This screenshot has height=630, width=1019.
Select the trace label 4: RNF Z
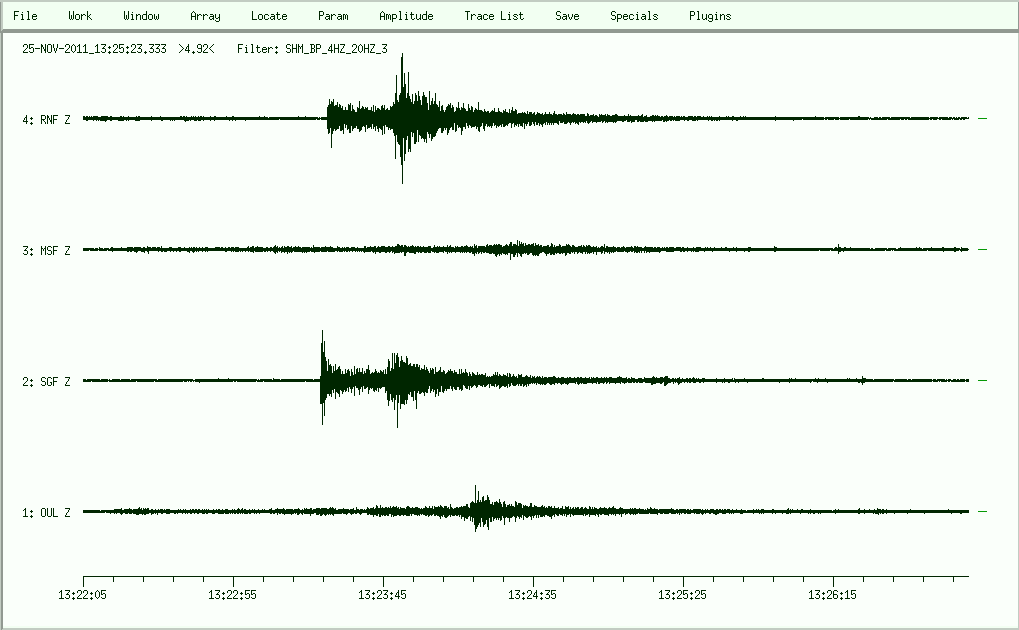coord(46,120)
